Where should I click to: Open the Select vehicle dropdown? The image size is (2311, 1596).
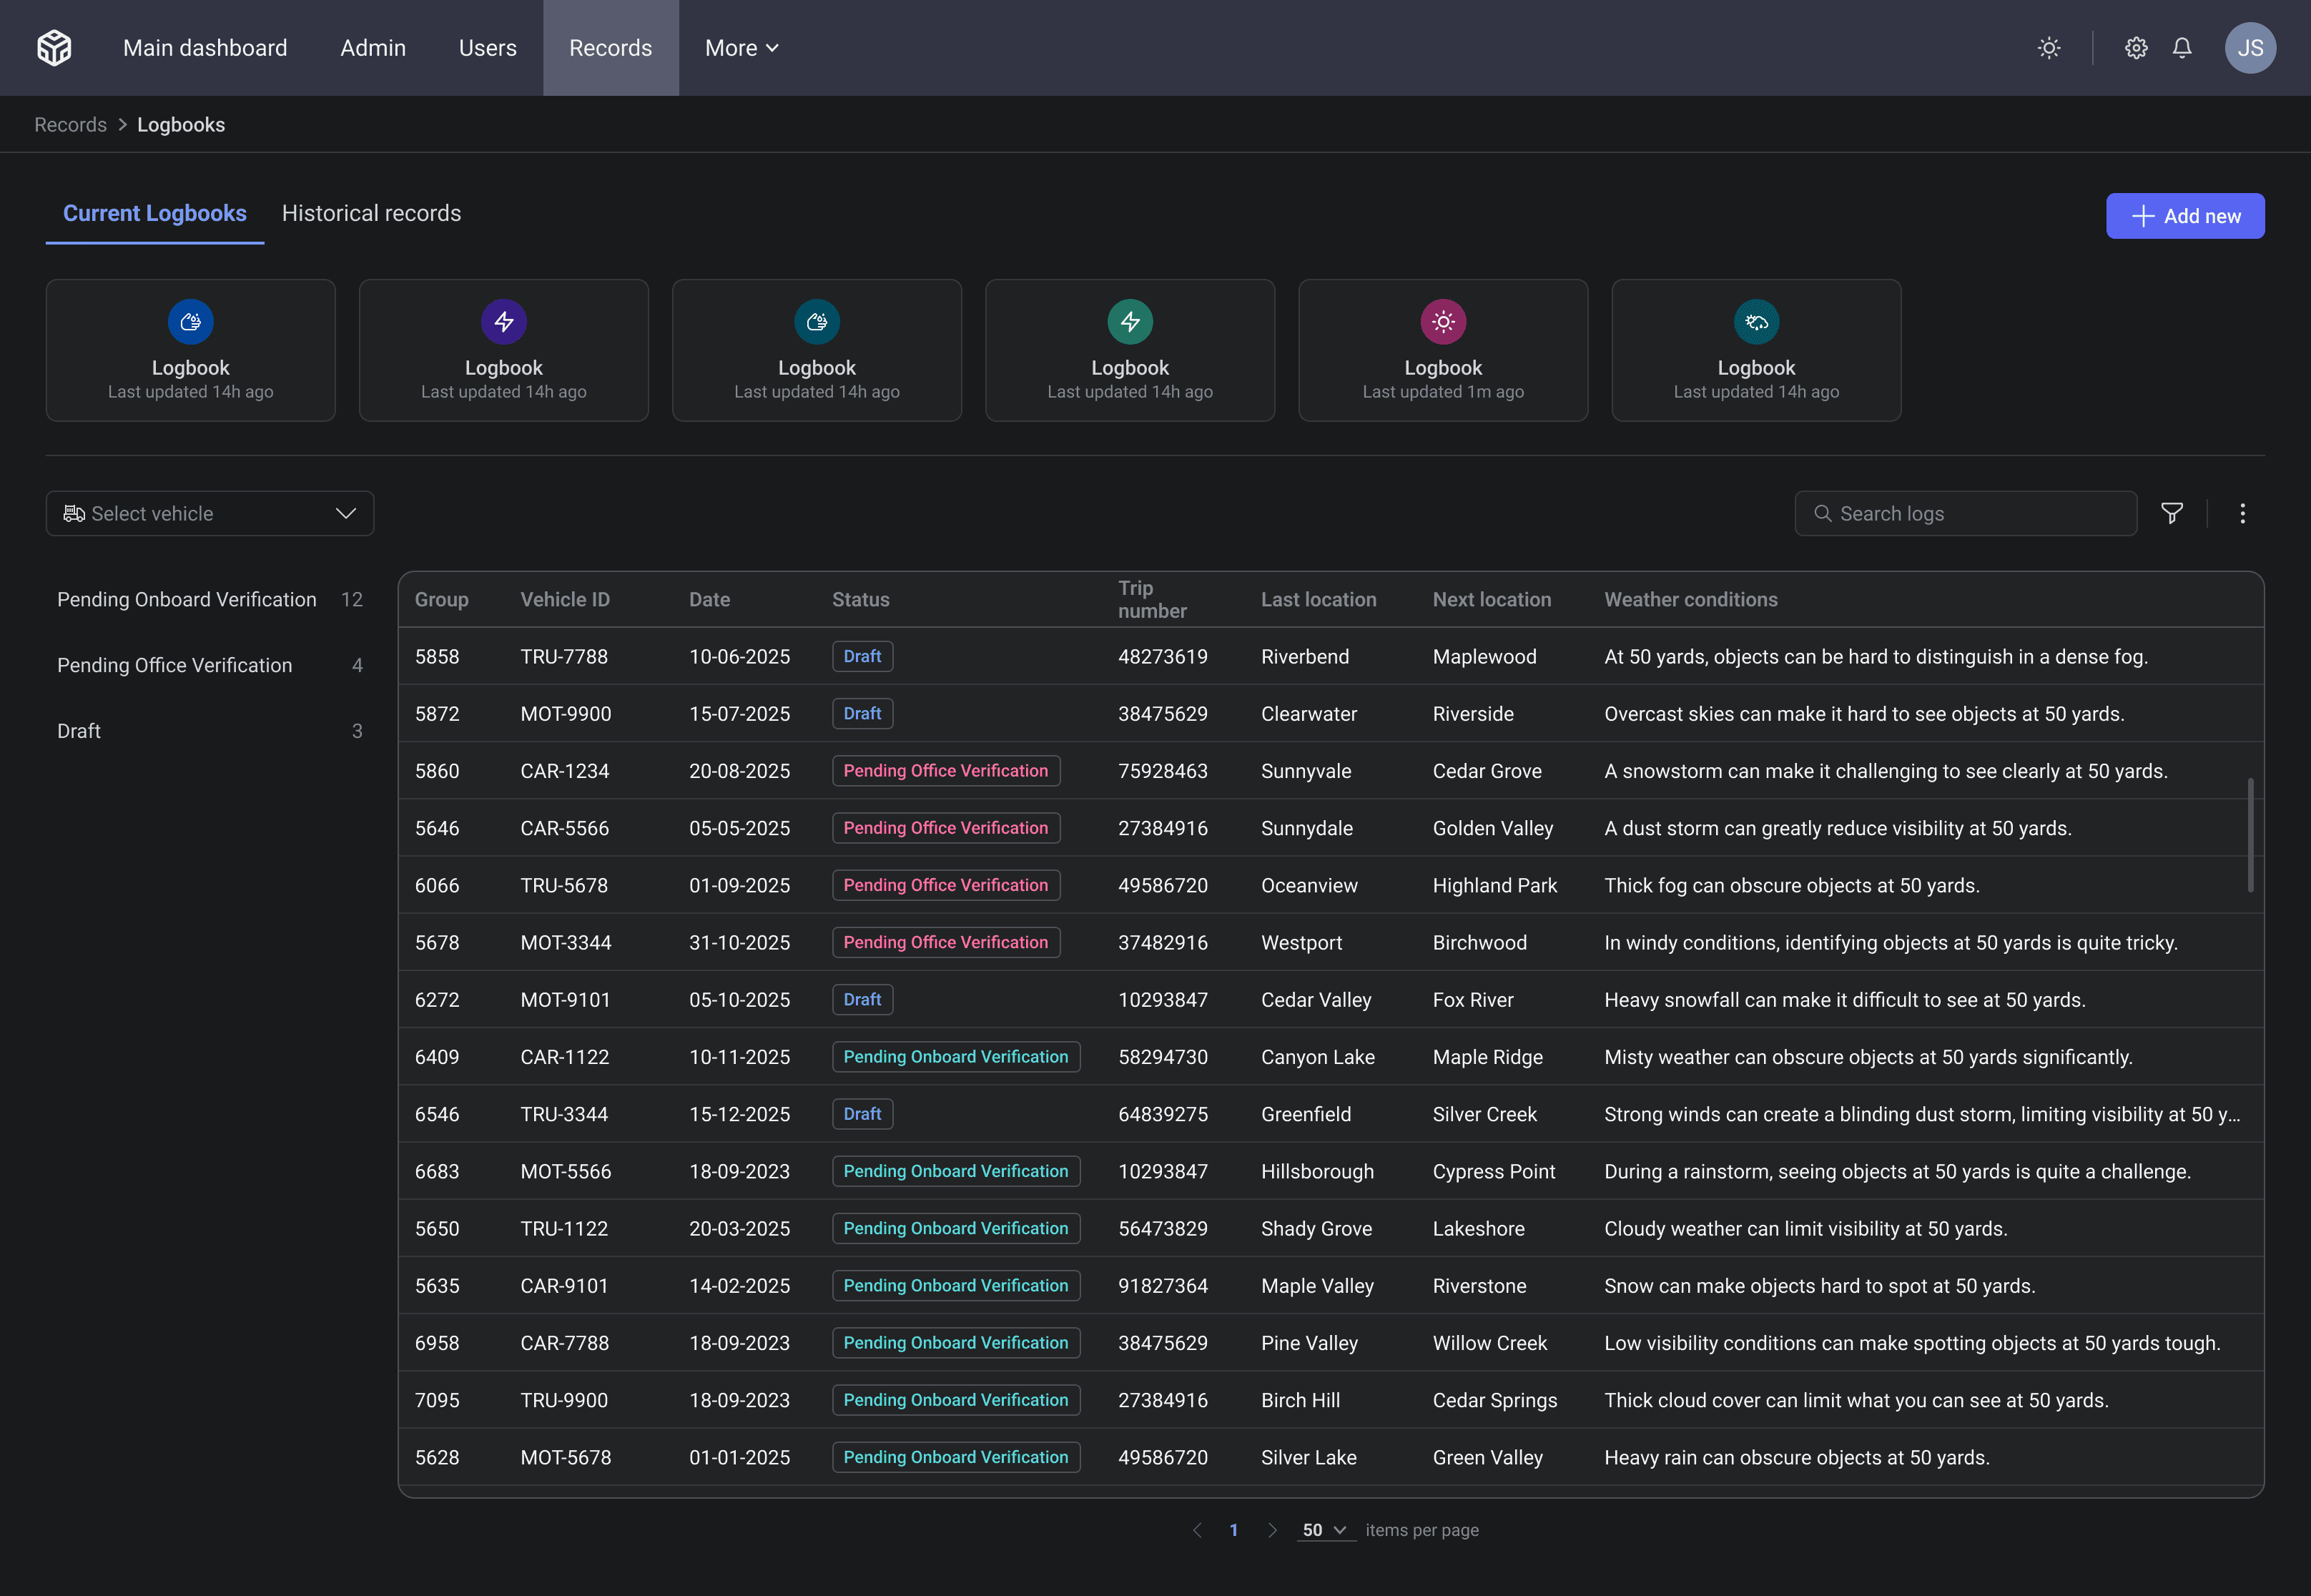pos(210,513)
